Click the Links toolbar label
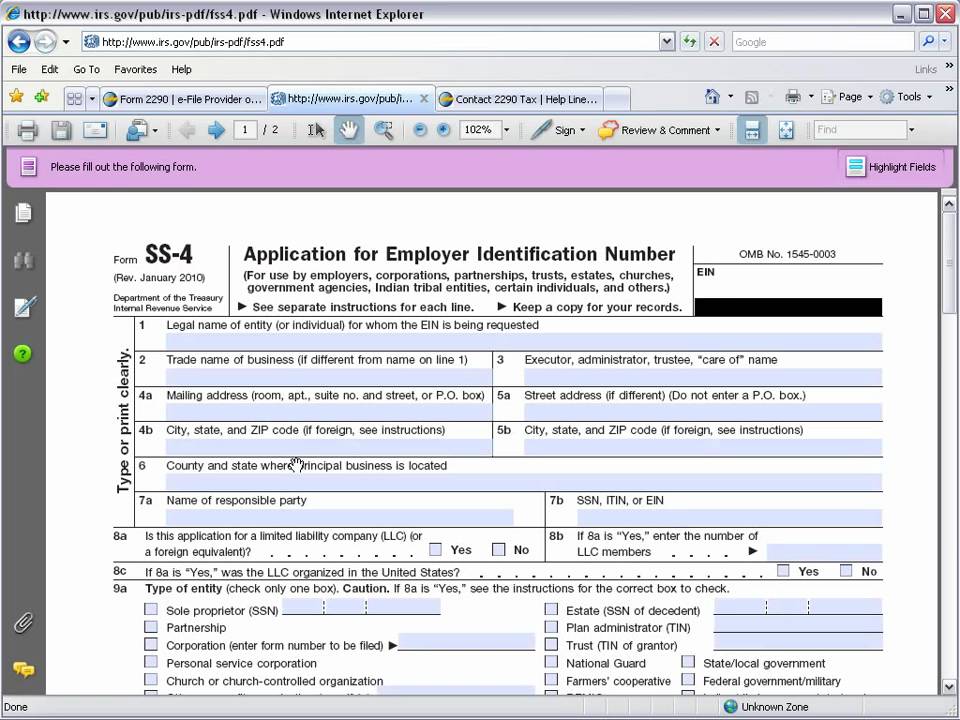Image resolution: width=960 pixels, height=720 pixels. (926, 70)
